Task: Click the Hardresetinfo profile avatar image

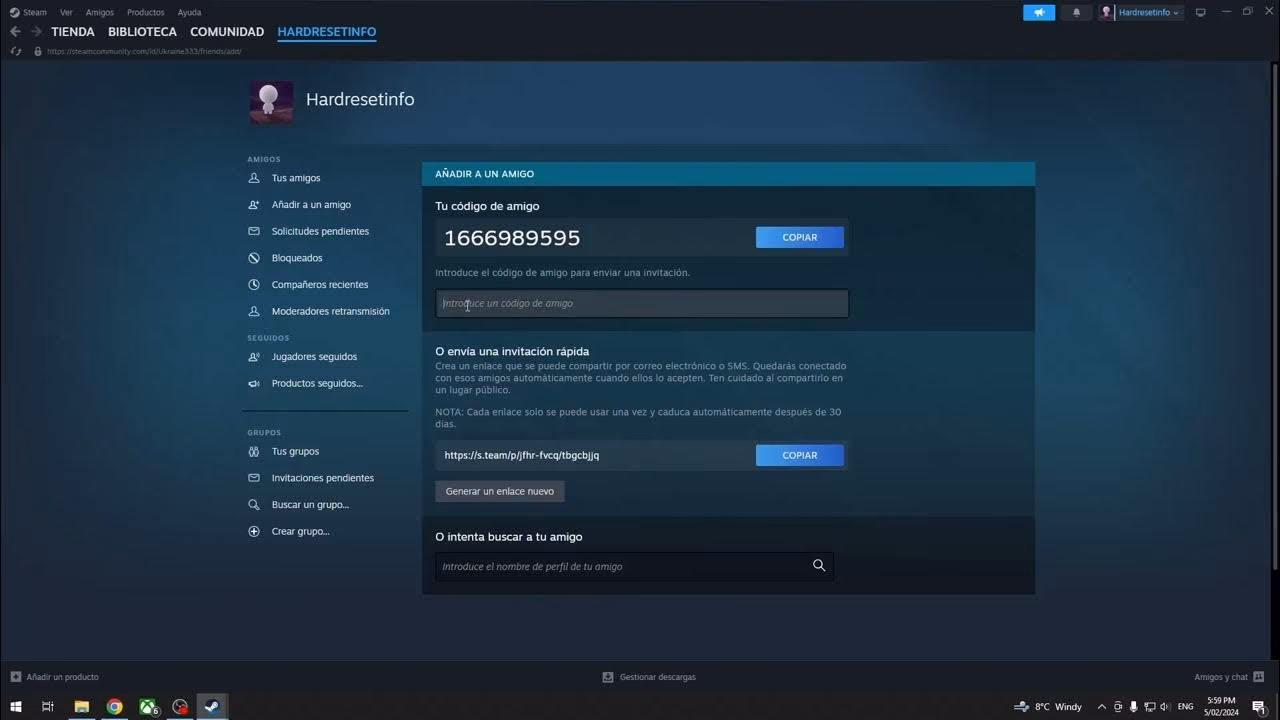Action: (x=271, y=102)
